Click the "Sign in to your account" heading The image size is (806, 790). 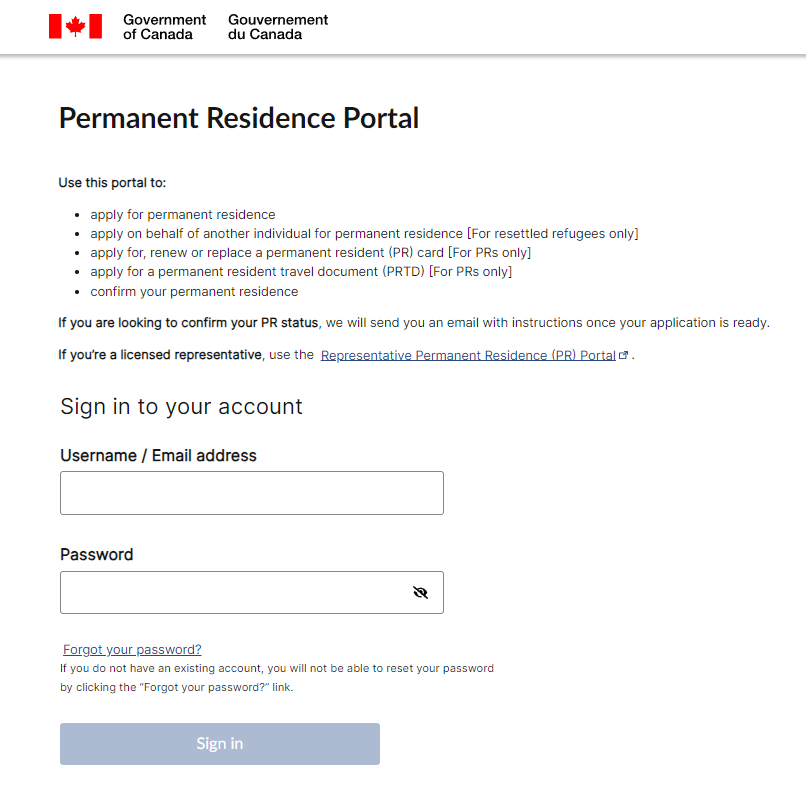[181, 407]
